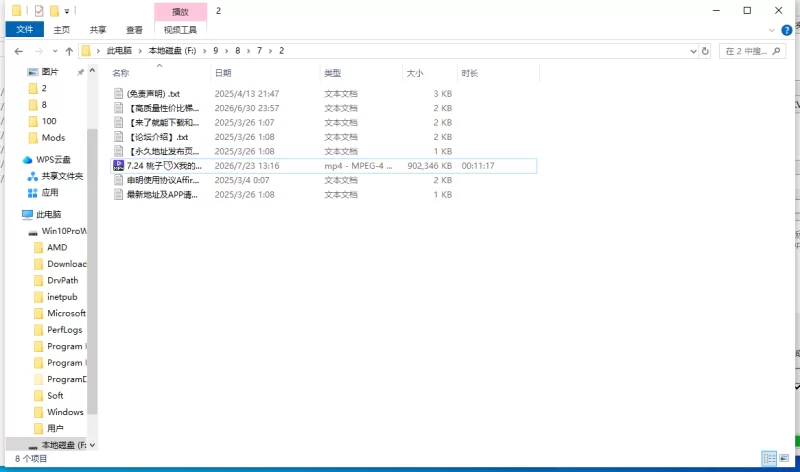Image resolution: width=800 pixels, height=472 pixels.
Task: Expand the ribbon with the chevron
Action: [771, 30]
